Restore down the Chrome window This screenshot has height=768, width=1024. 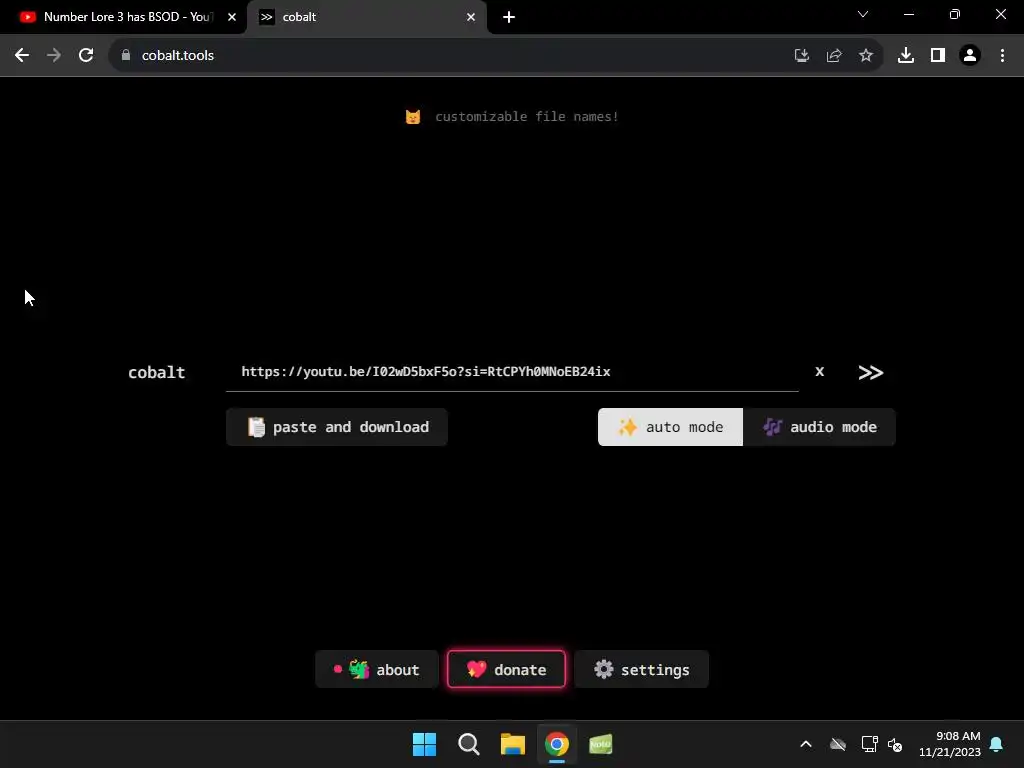pyautogui.click(x=955, y=14)
